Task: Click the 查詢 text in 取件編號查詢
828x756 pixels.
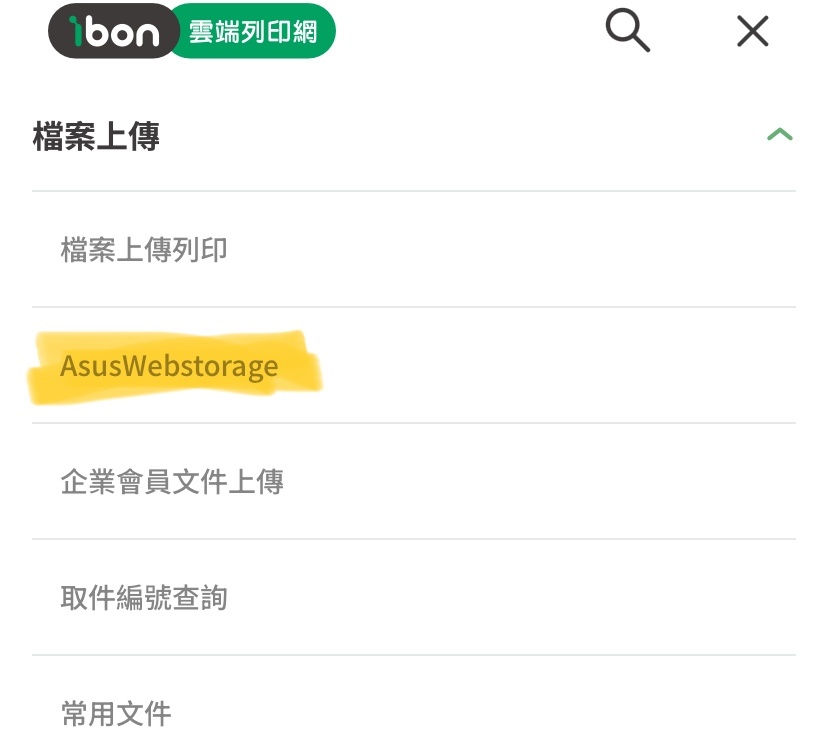Action: point(200,598)
